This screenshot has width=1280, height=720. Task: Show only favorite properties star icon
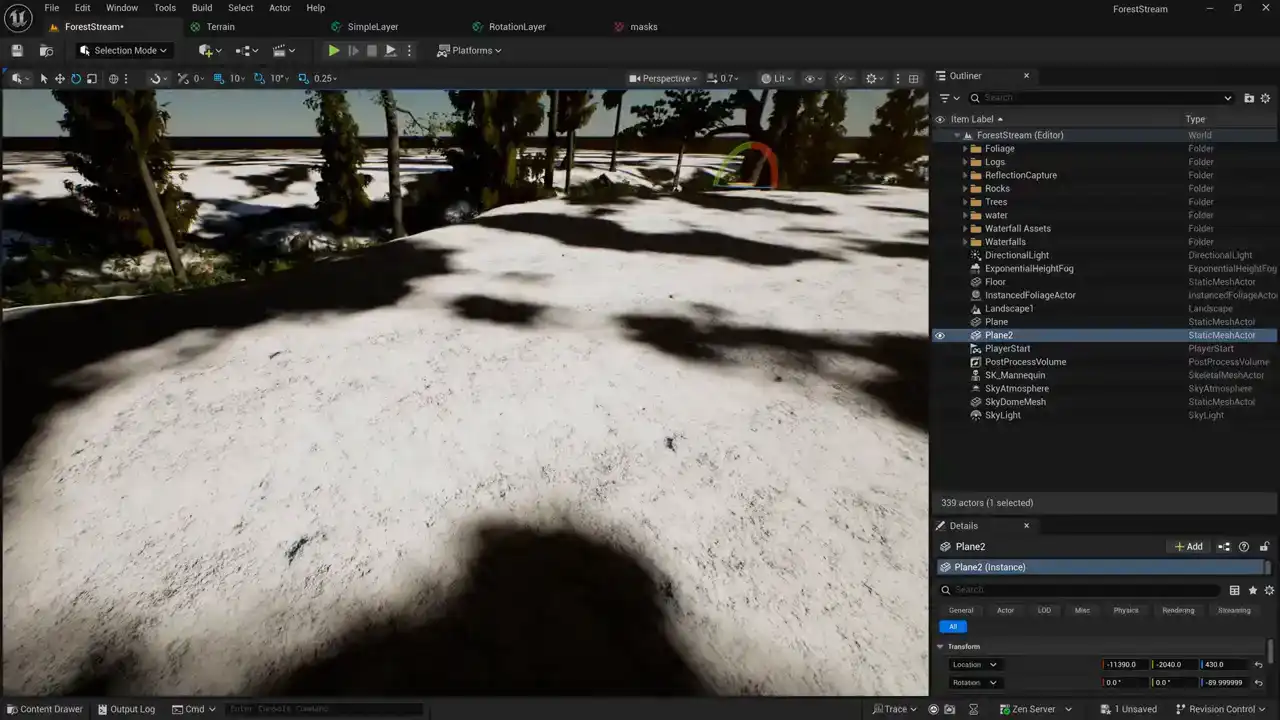pyautogui.click(x=1252, y=590)
